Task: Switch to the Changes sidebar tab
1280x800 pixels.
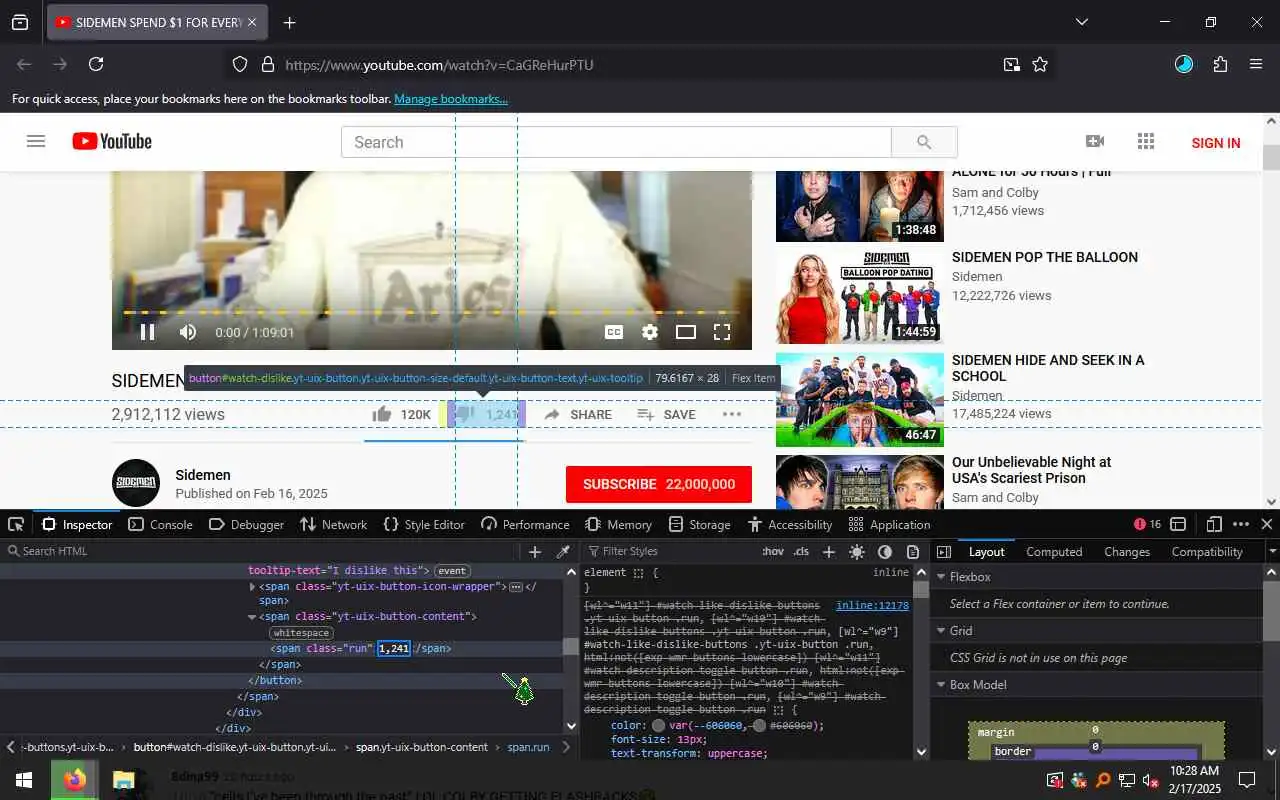Action: point(1127,551)
